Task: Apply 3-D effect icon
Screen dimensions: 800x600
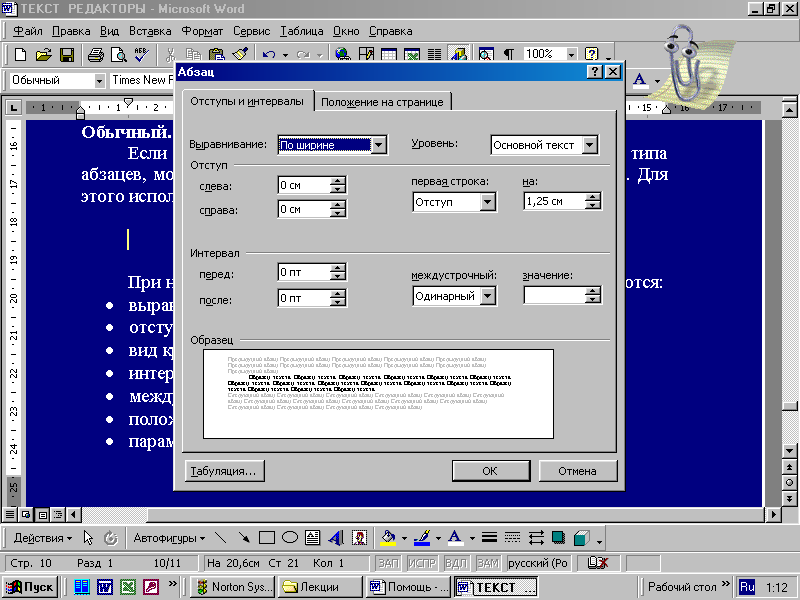Action: coord(582,538)
